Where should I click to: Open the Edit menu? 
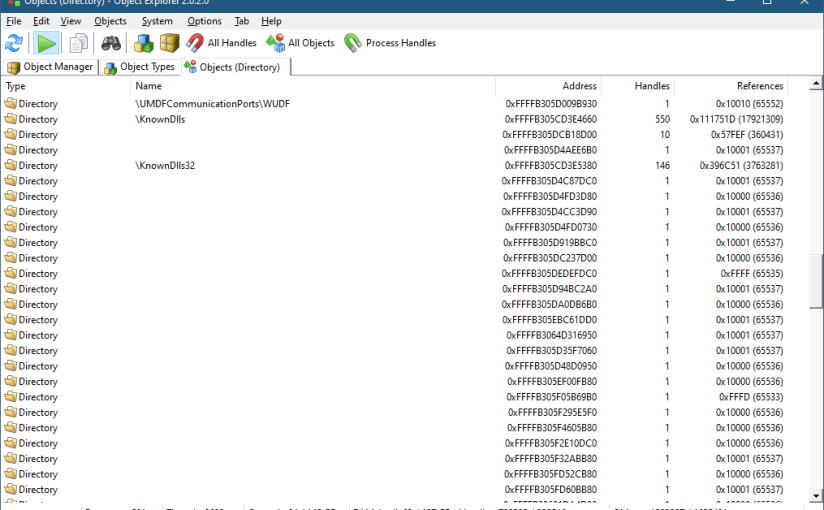tap(41, 21)
